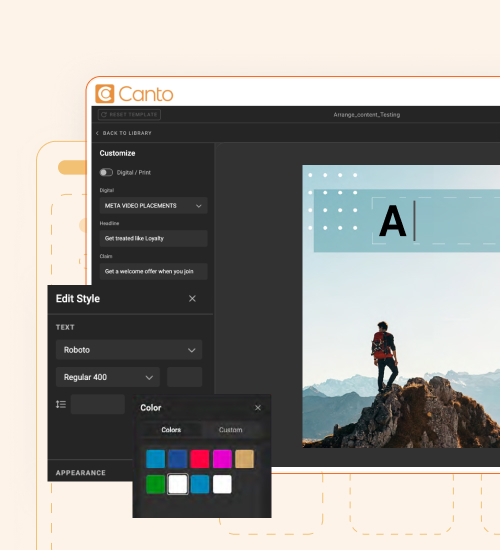Switch to the Custom tab

coord(231,430)
